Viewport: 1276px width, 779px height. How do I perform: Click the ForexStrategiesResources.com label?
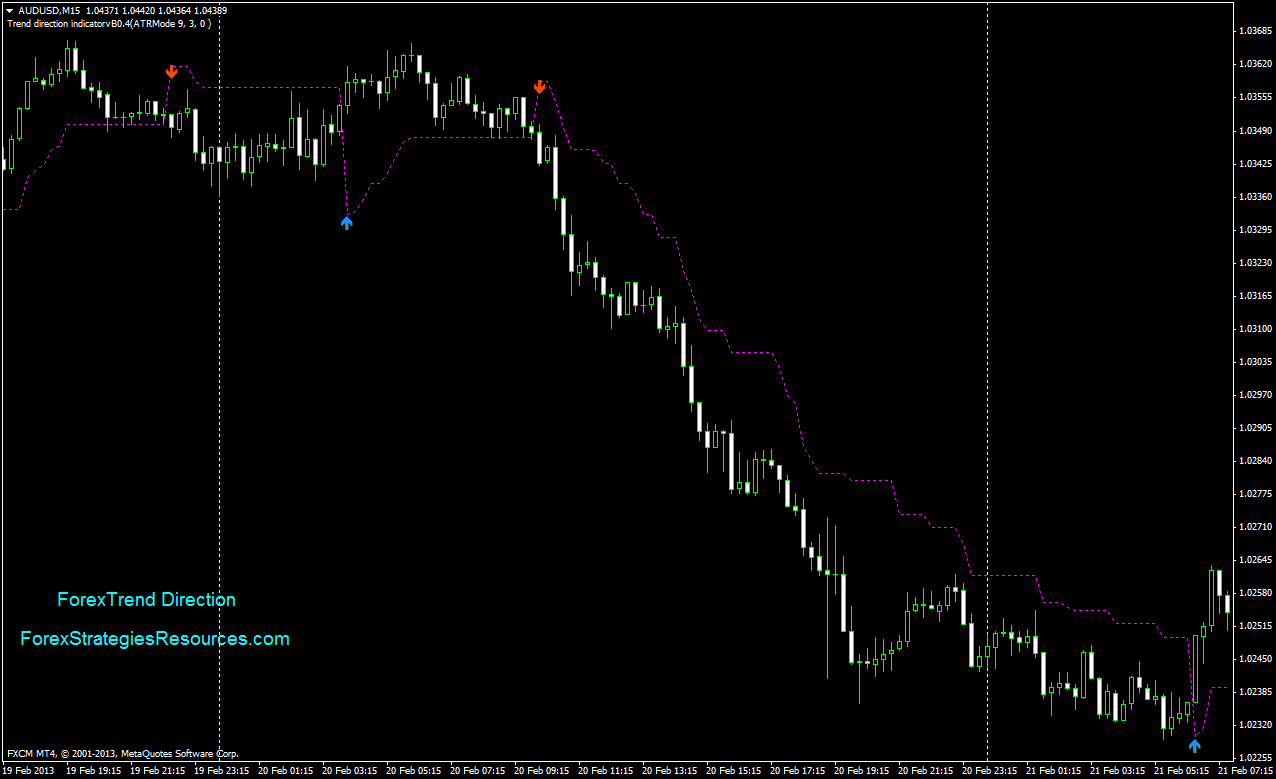(155, 638)
